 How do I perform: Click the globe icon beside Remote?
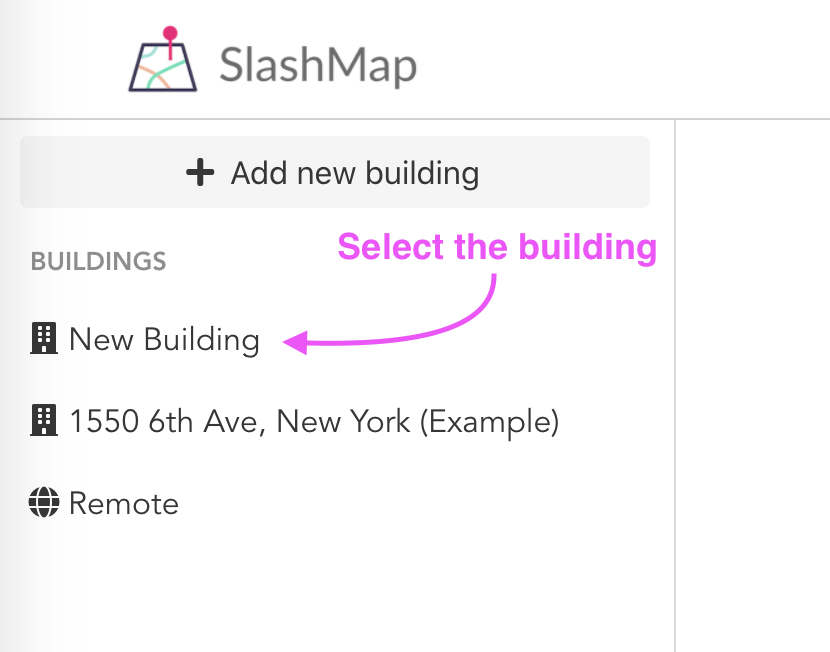44,502
